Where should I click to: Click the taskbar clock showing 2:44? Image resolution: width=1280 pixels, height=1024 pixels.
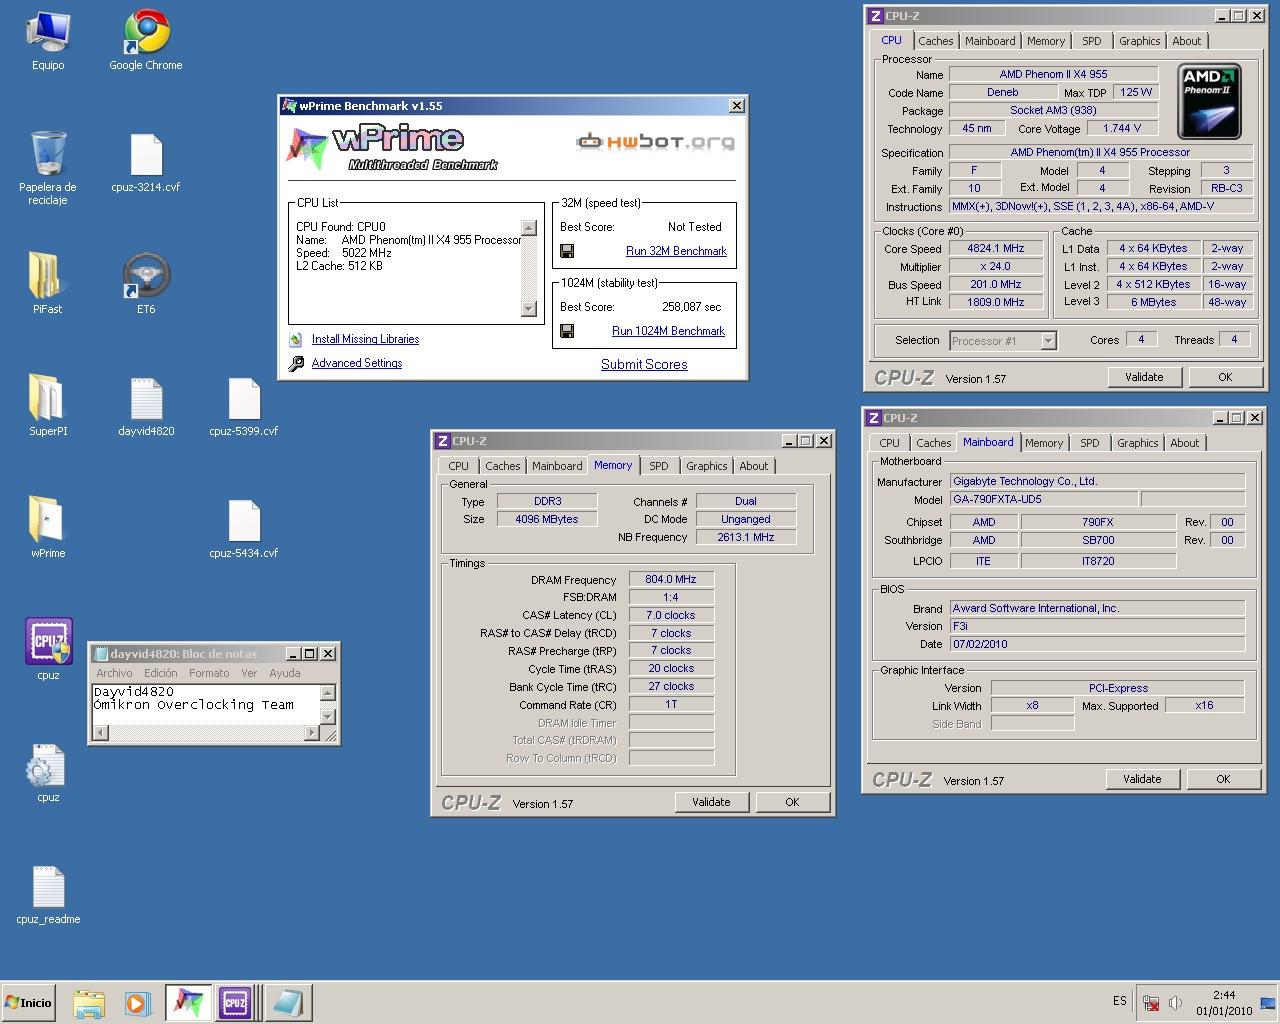pos(1223,995)
